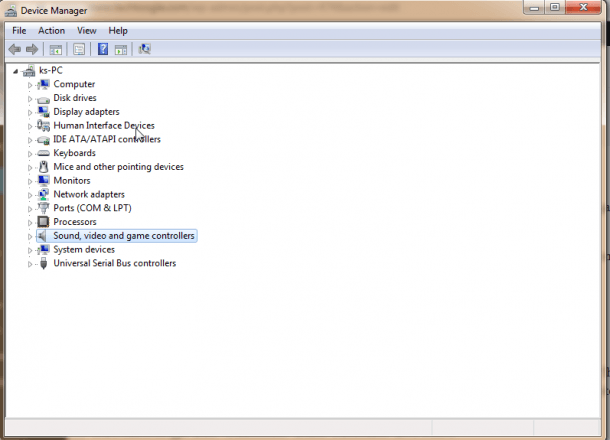
Task: Expand Sound, video and game controllers node
Action: [30, 236]
